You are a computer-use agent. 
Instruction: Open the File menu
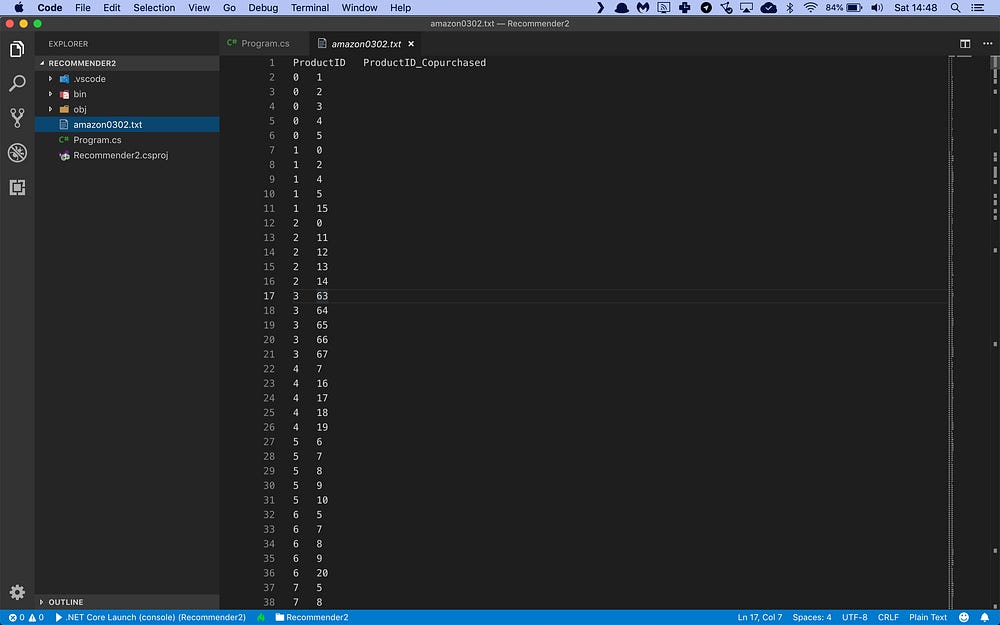point(83,8)
